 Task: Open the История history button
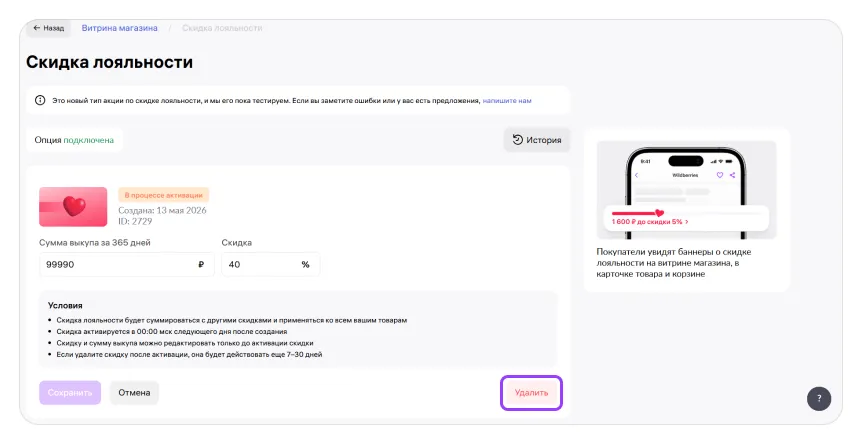click(x=537, y=140)
